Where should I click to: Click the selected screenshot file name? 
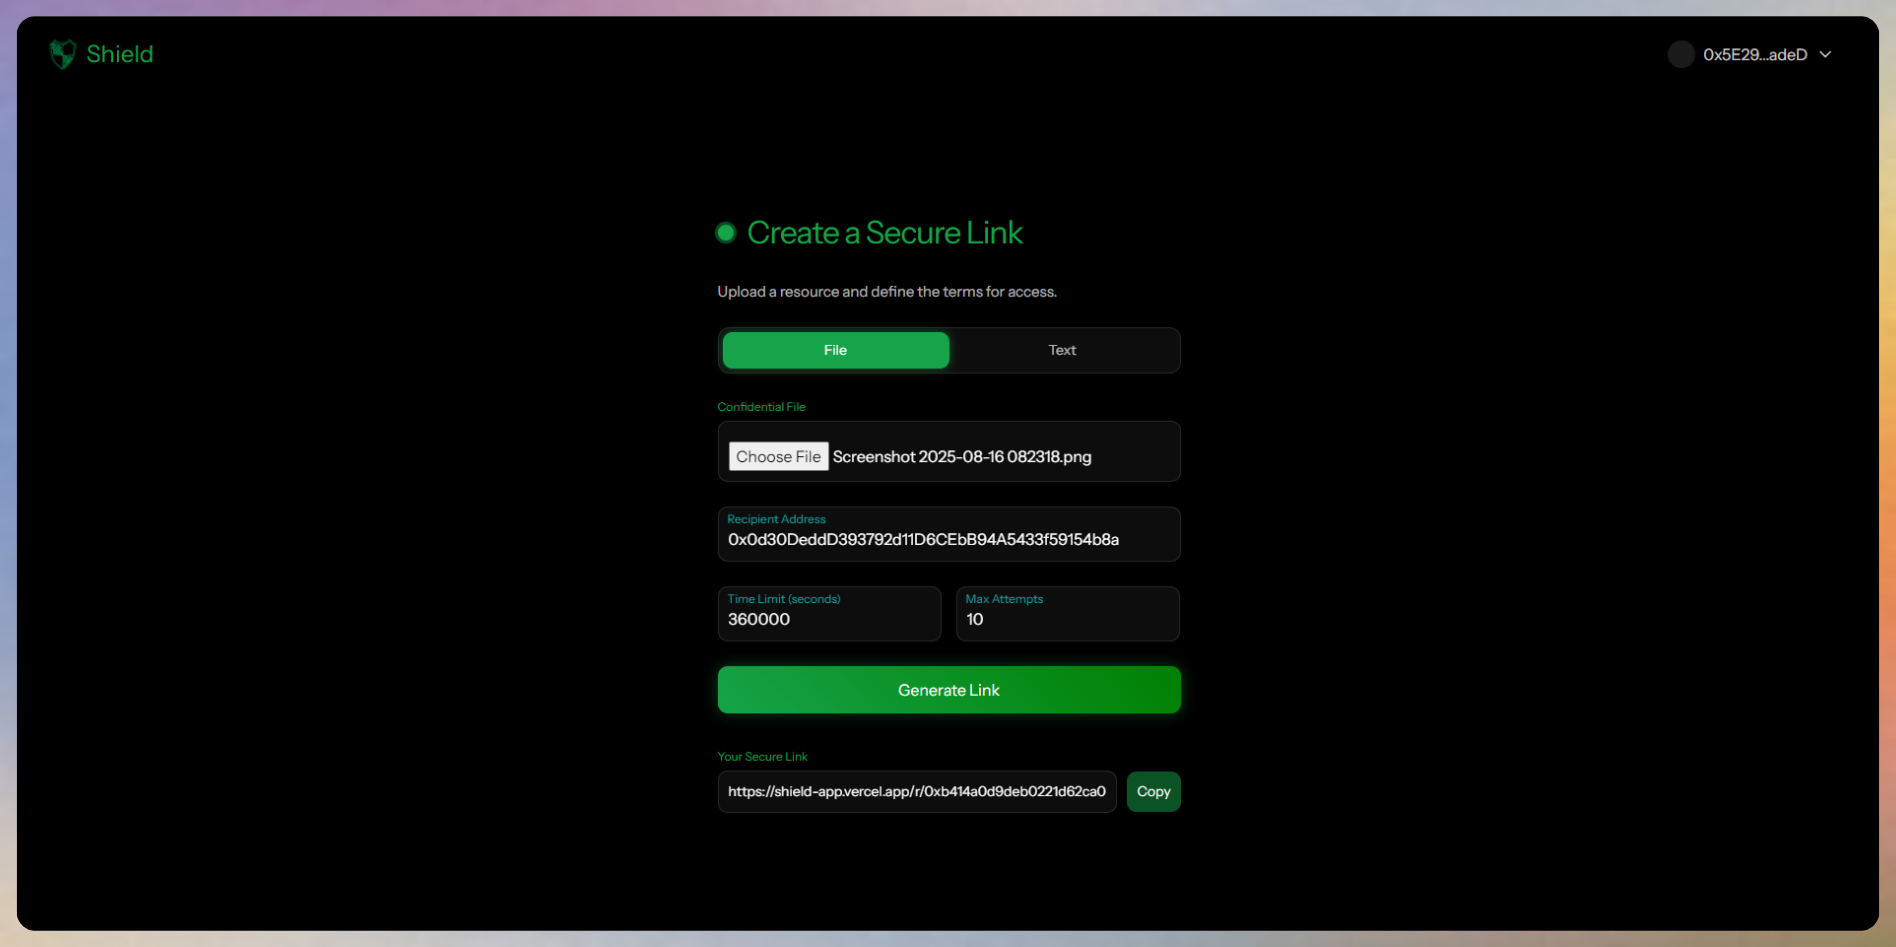click(962, 457)
